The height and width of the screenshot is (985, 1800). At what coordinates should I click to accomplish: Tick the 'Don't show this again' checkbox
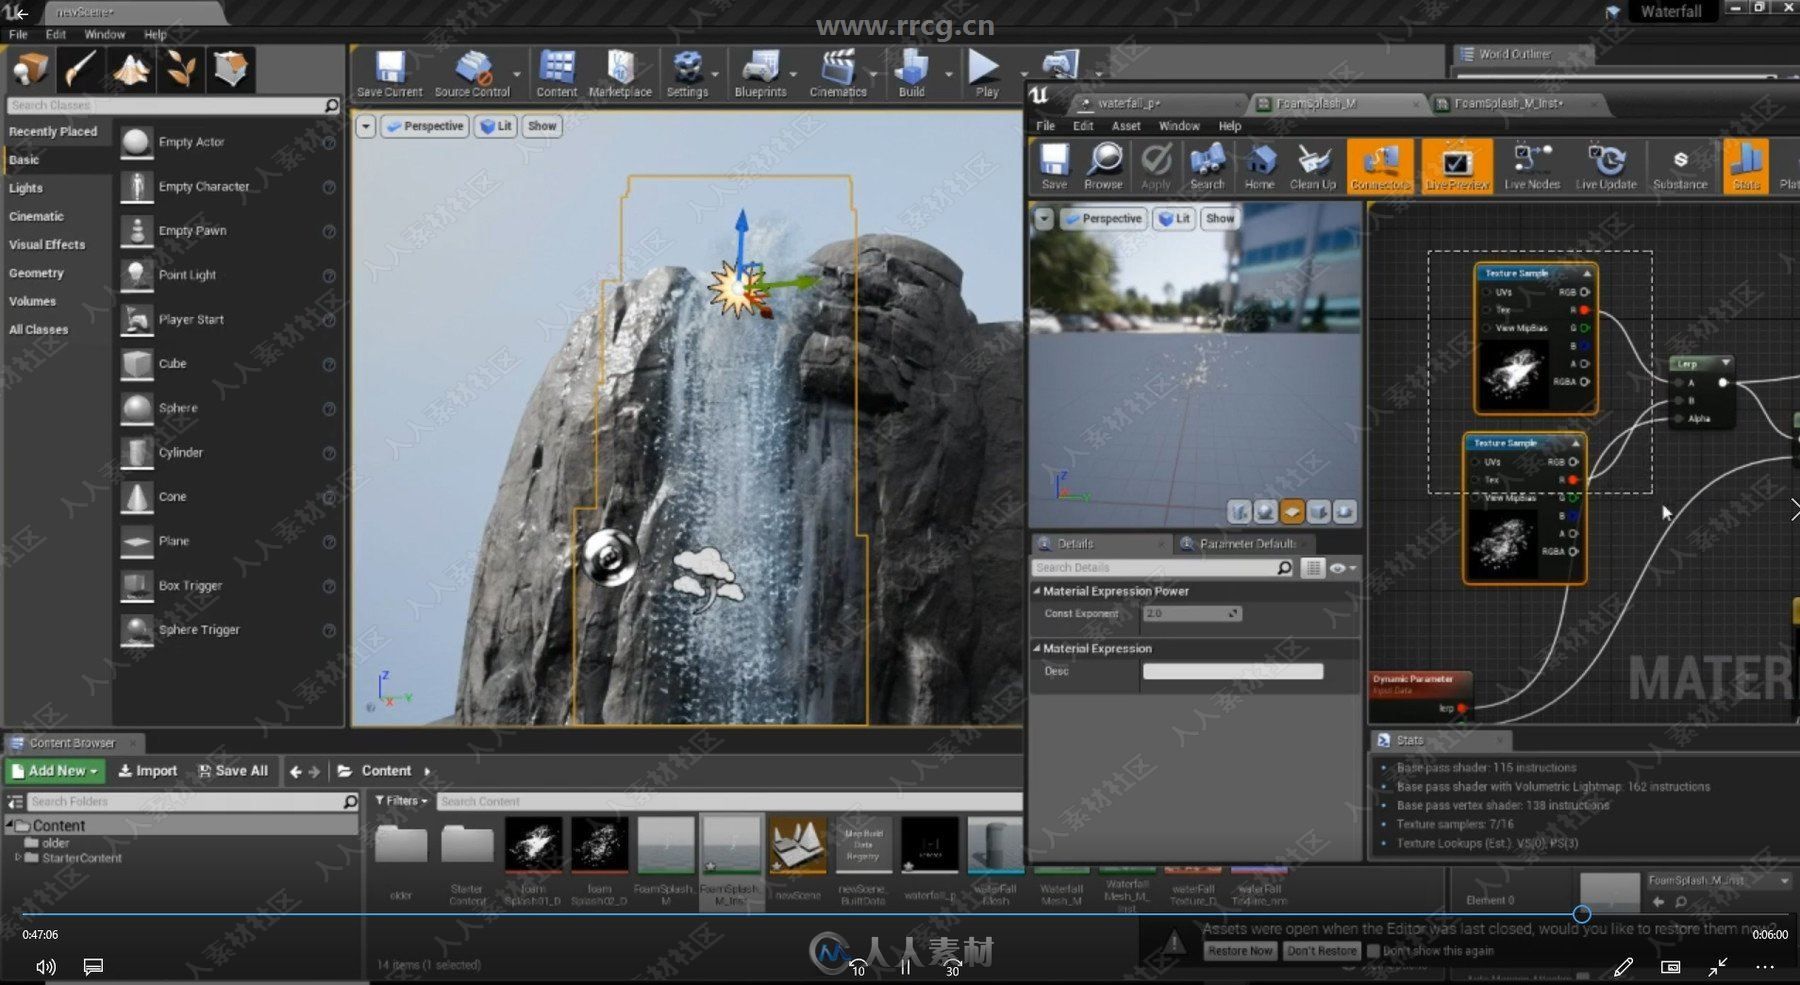click(x=1373, y=951)
